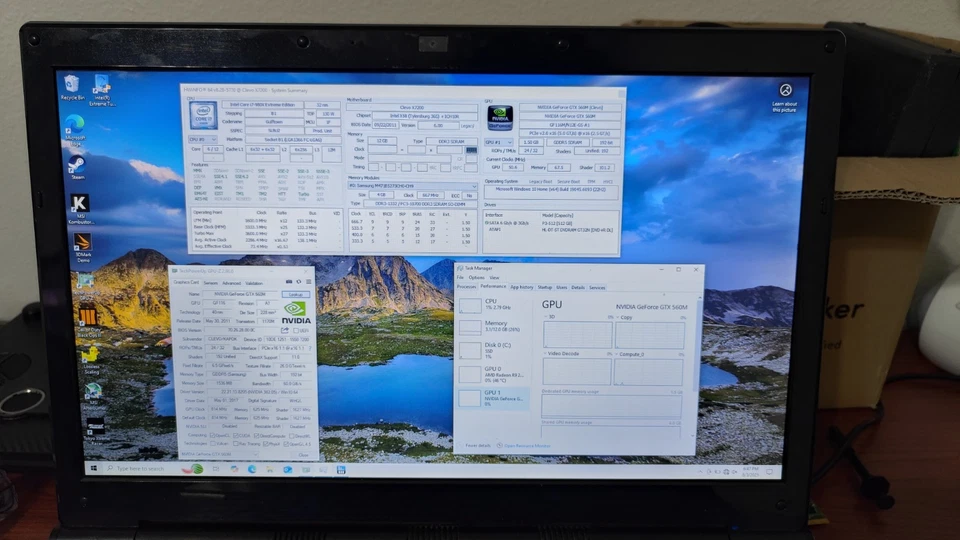
Task: Open the Recycle Bin desktop icon
Action: point(72,87)
